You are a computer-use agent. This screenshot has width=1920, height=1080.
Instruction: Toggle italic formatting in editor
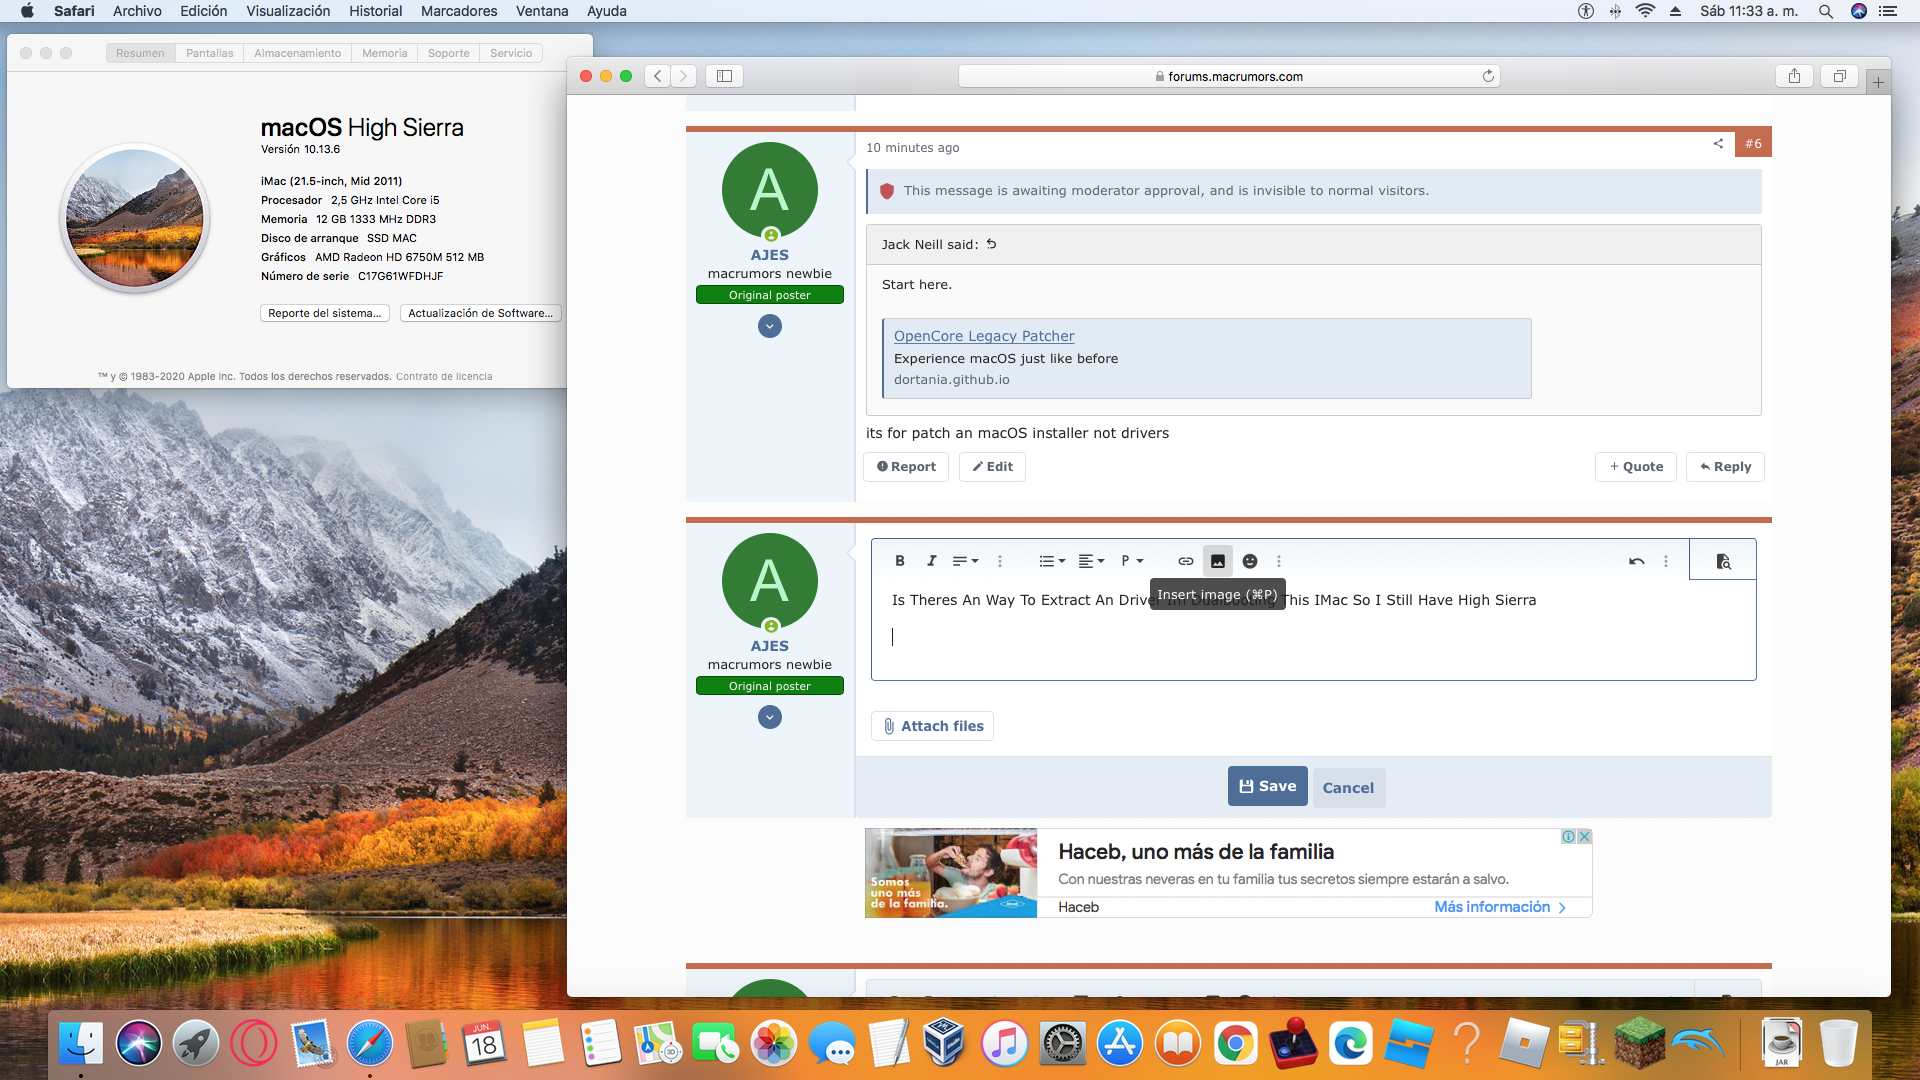pos(931,561)
